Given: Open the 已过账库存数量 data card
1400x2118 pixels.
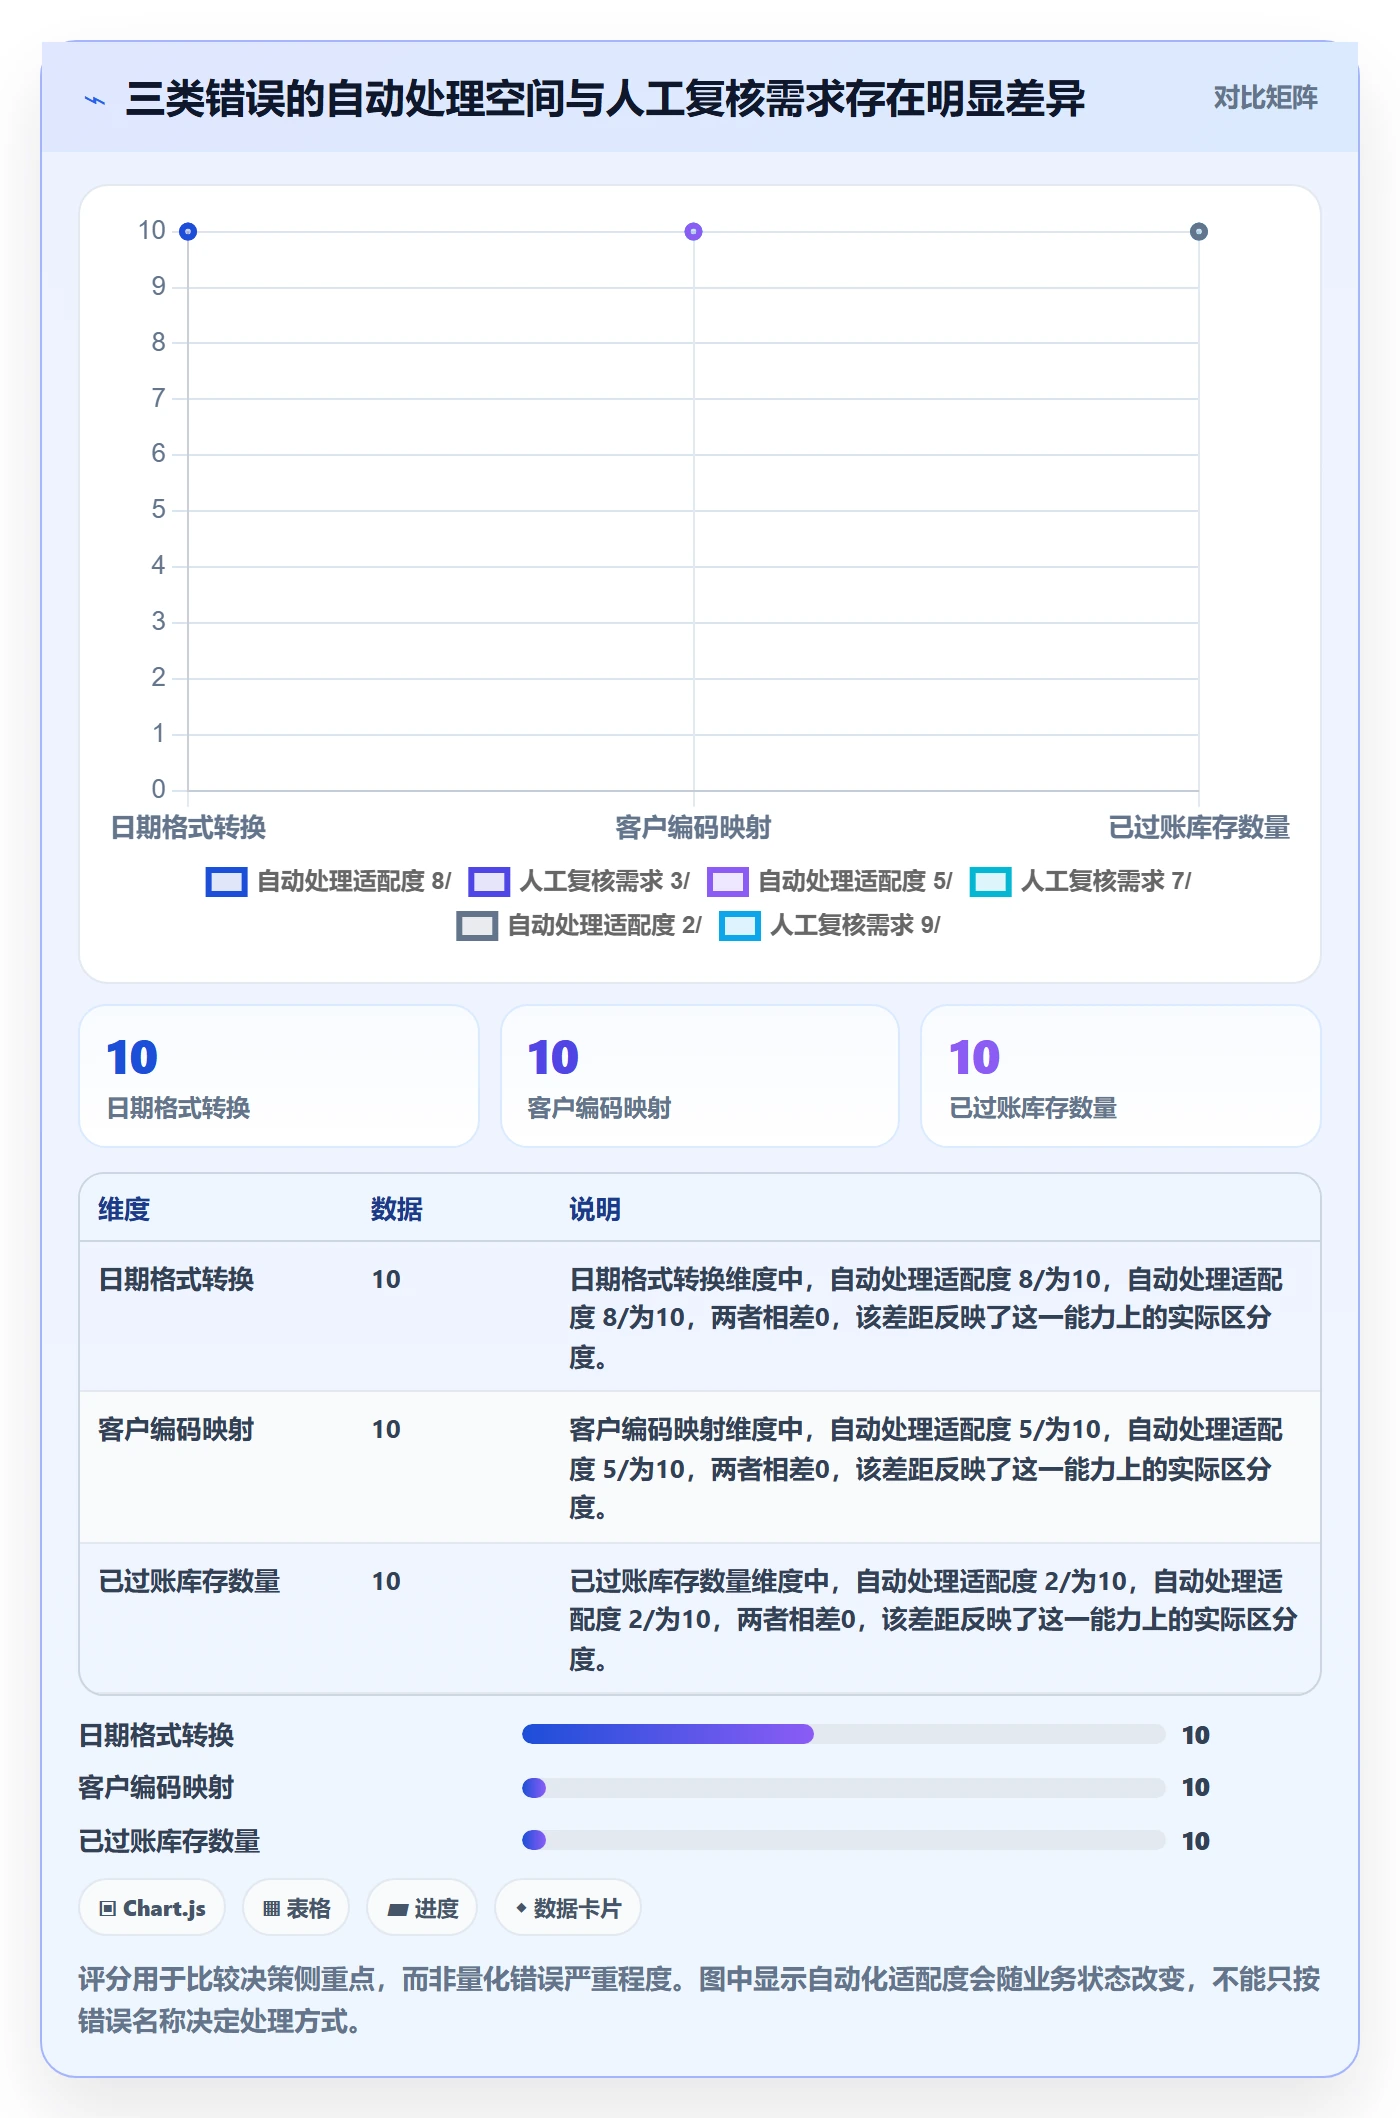Looking at the screenshot, I should pyautogui.click(x=1121, y=1076).
